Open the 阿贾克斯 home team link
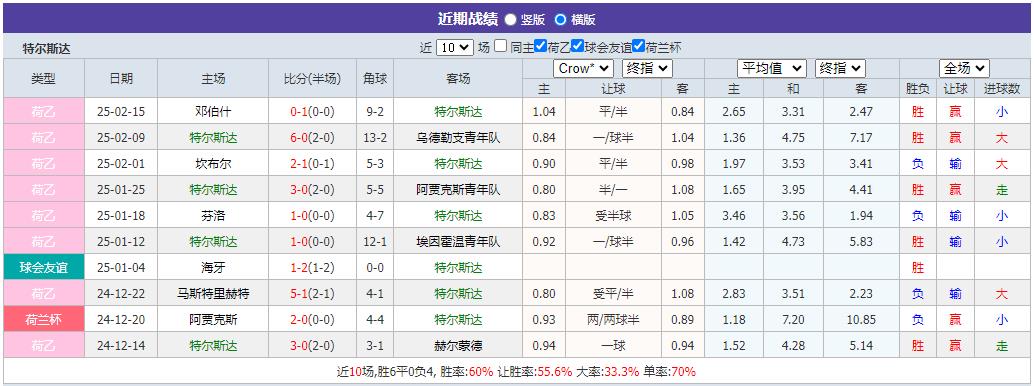 pos(213,320)
